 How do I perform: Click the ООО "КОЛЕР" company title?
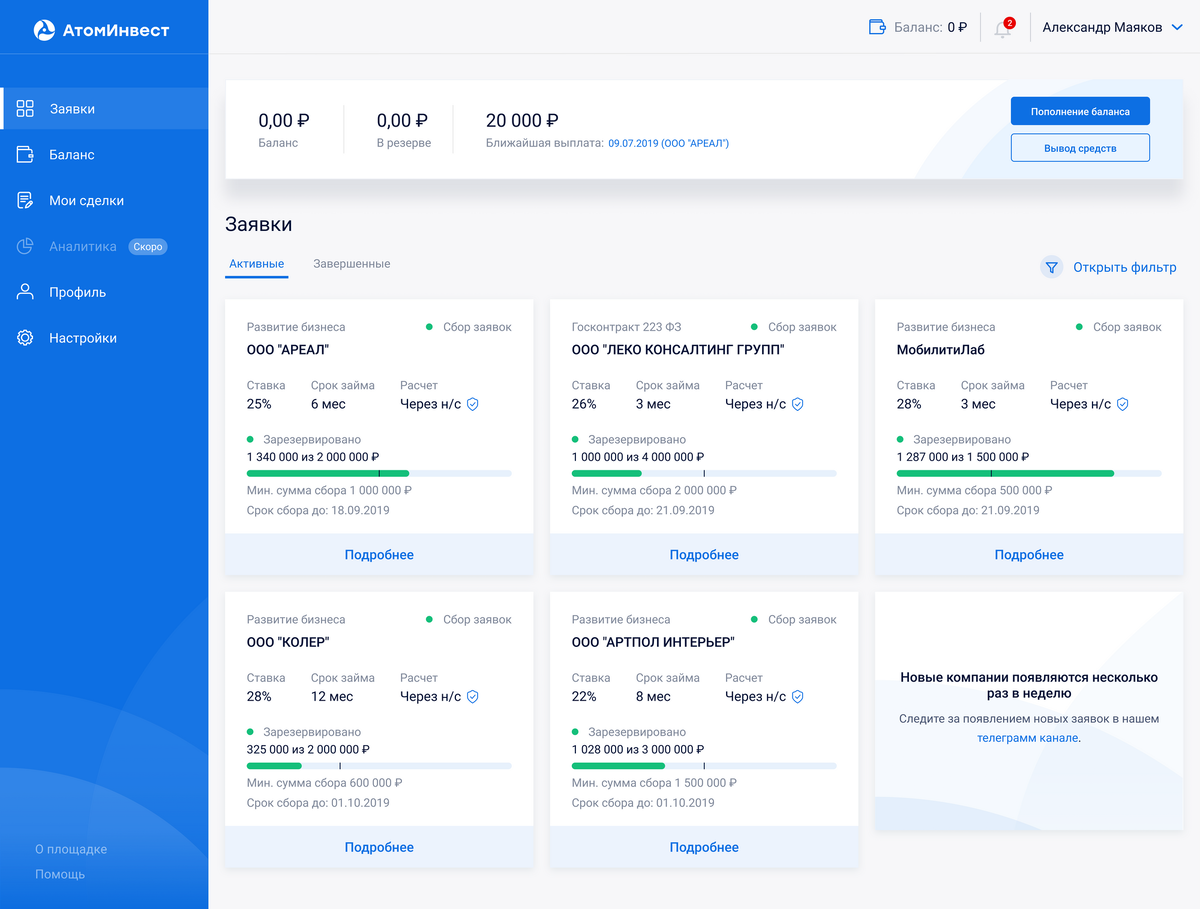click(288, 642)
